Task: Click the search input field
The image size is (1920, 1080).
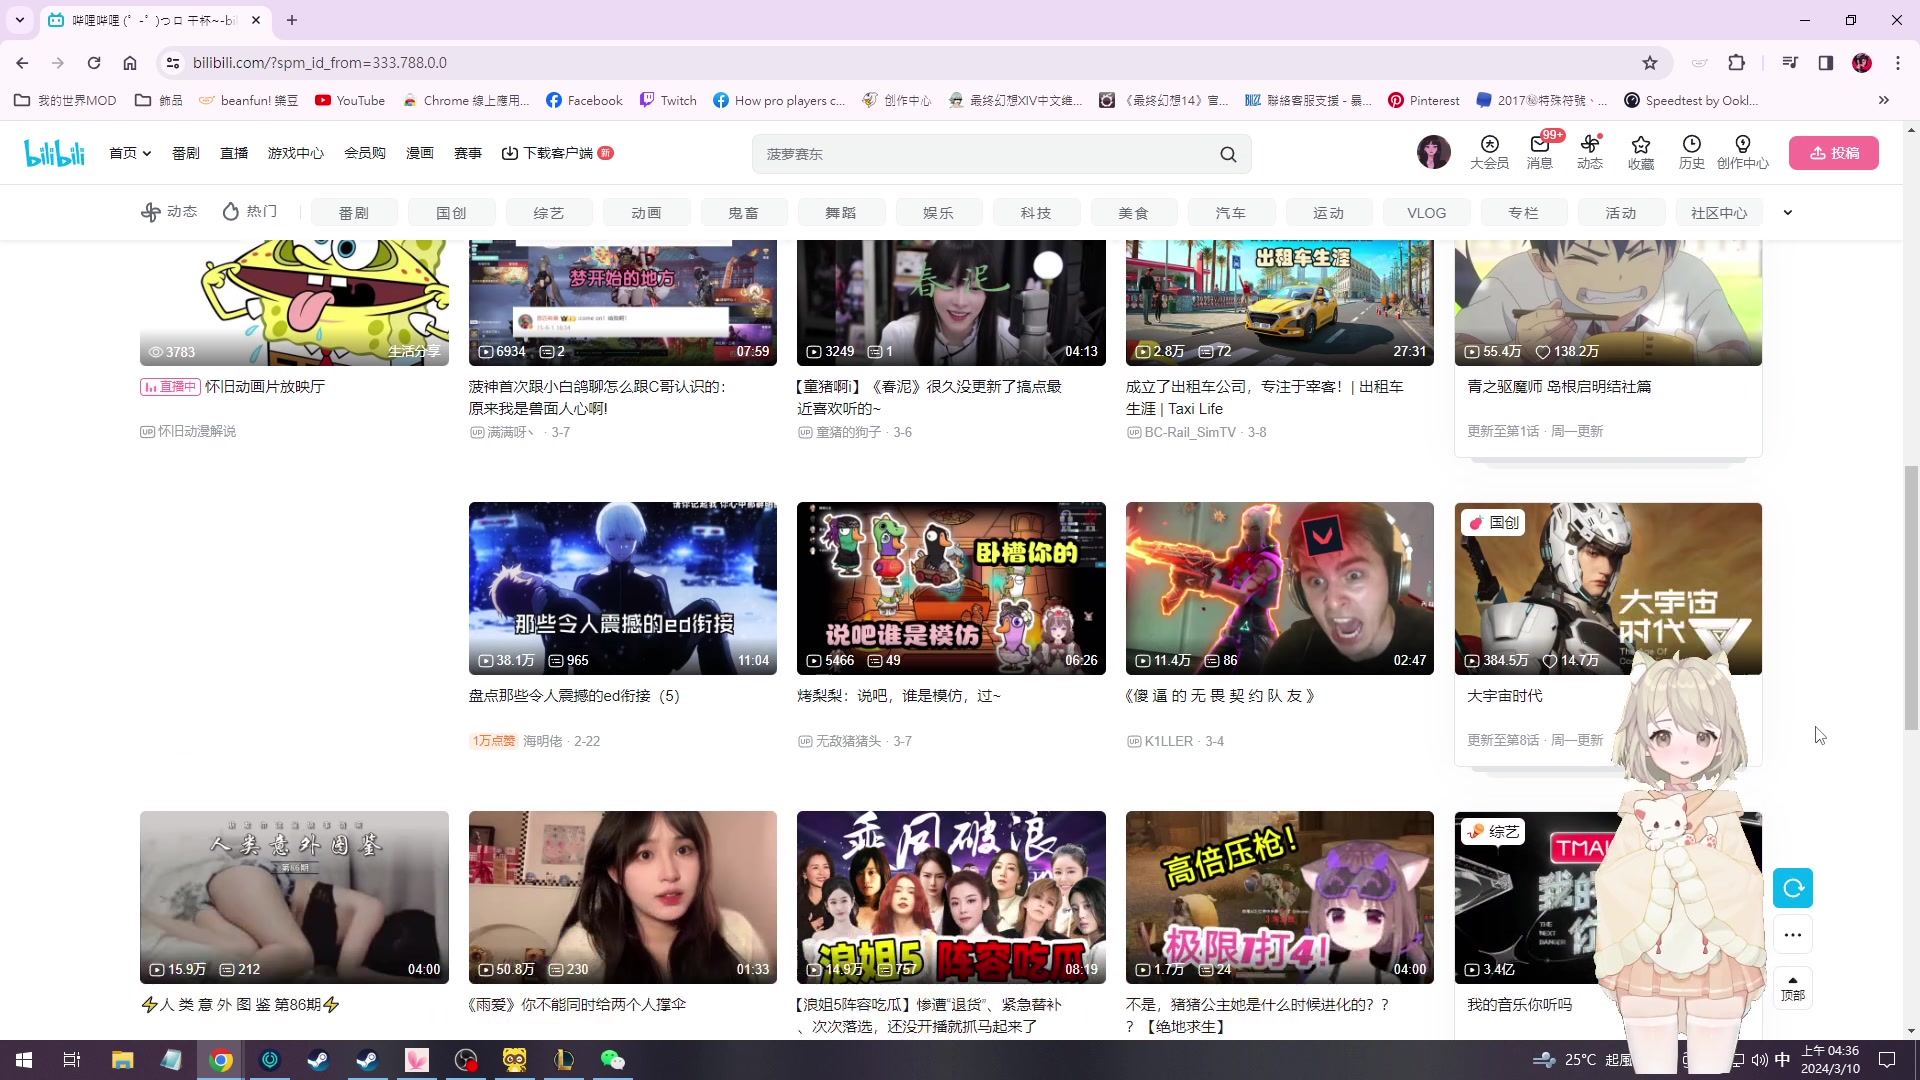Action: click(x=985, y=154)
